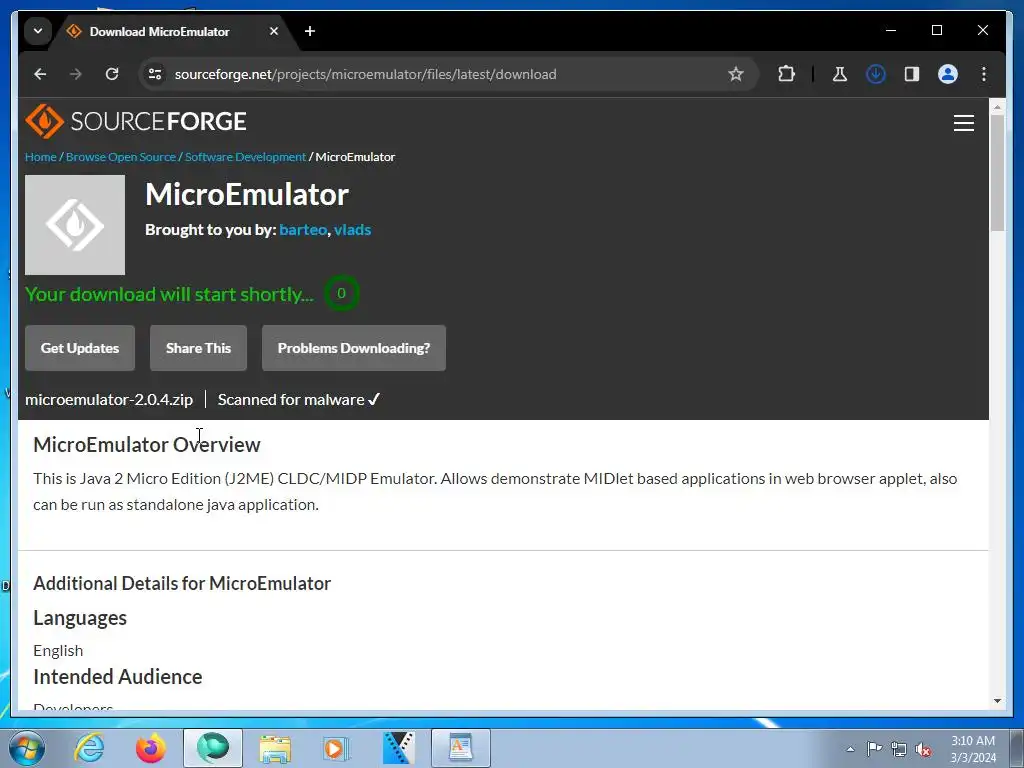View site information icon in address bar

tap(155, 74)
